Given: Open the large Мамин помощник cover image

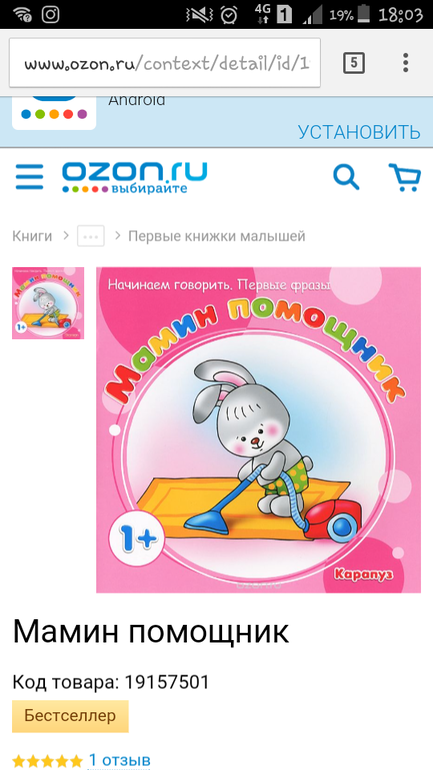Looking at the screenshot, I should (x=259, y=430).
